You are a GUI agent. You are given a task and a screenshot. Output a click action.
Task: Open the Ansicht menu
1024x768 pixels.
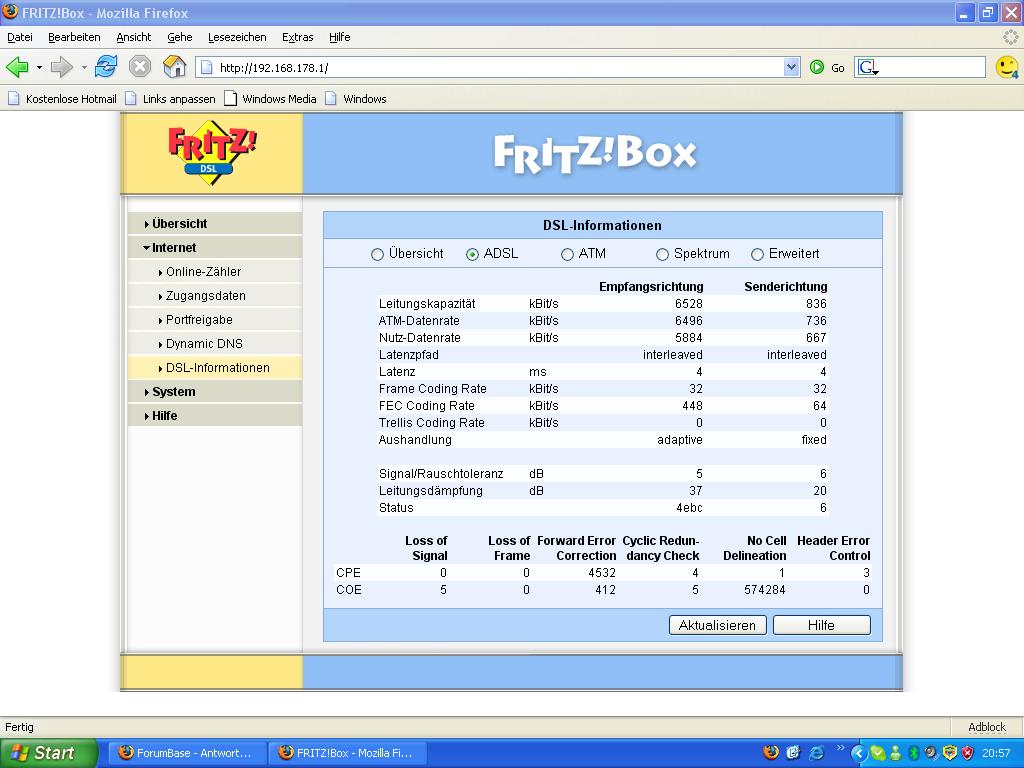click(133, 37)
